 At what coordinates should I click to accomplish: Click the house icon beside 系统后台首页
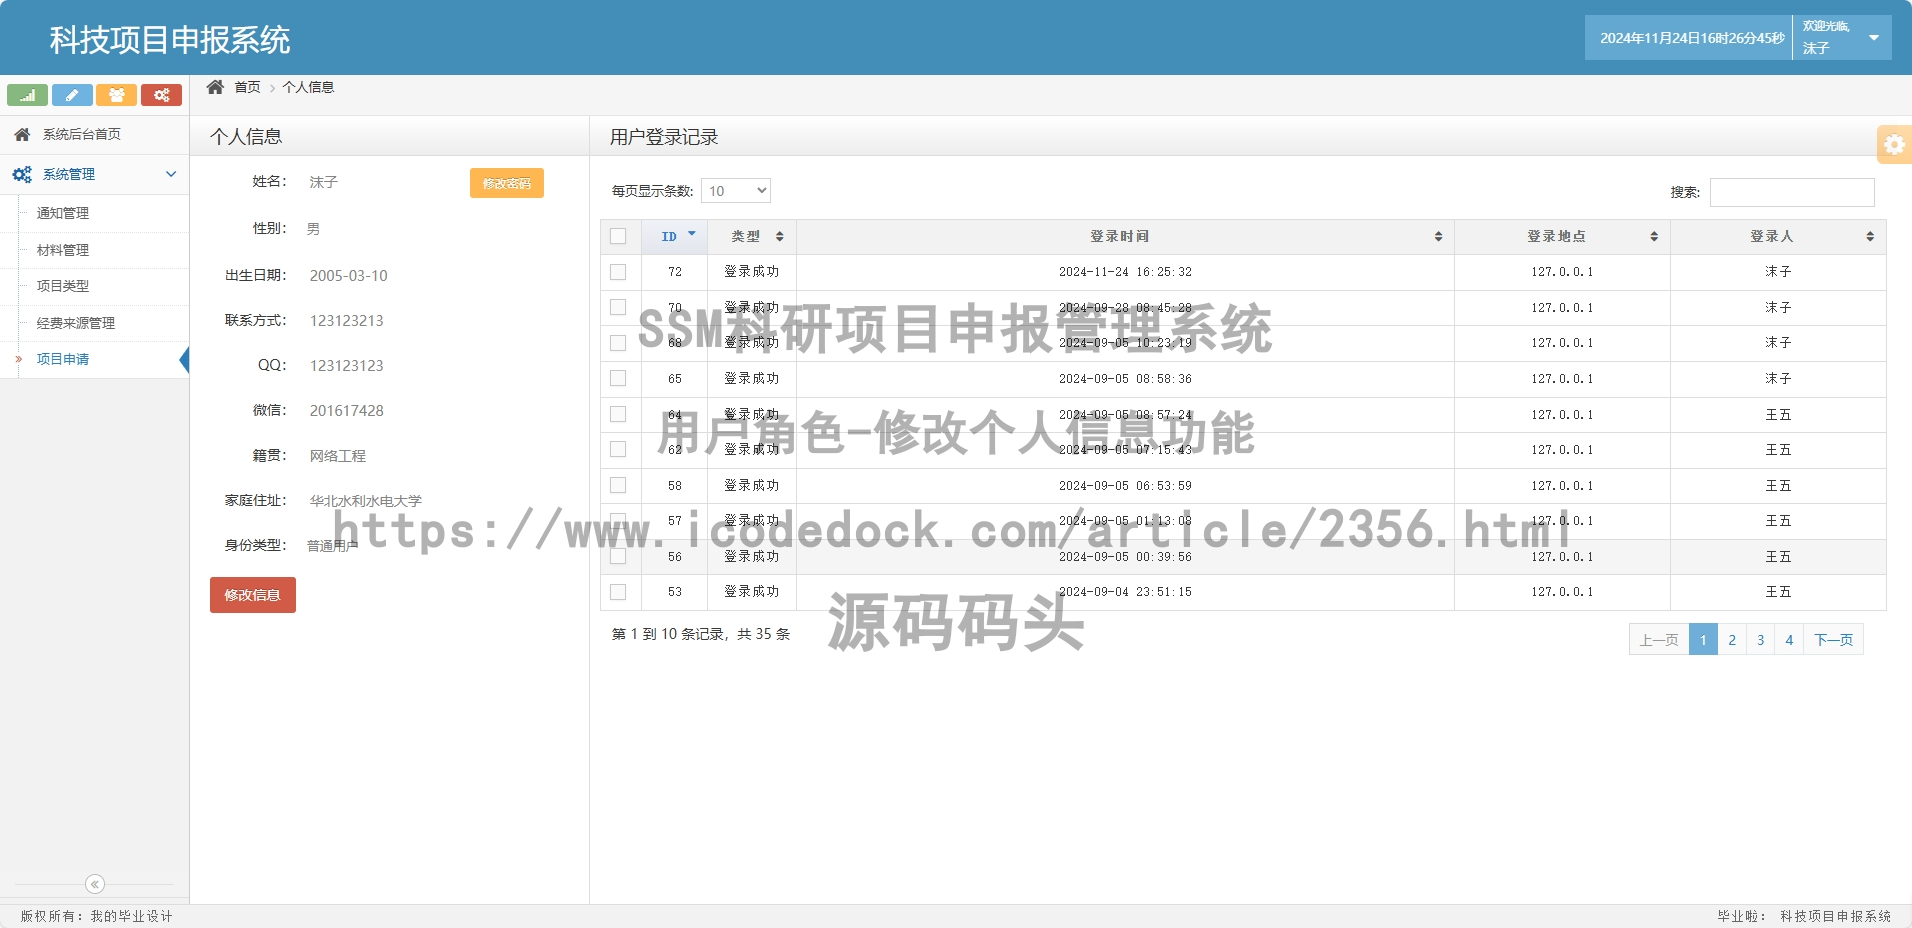[22, 134]
